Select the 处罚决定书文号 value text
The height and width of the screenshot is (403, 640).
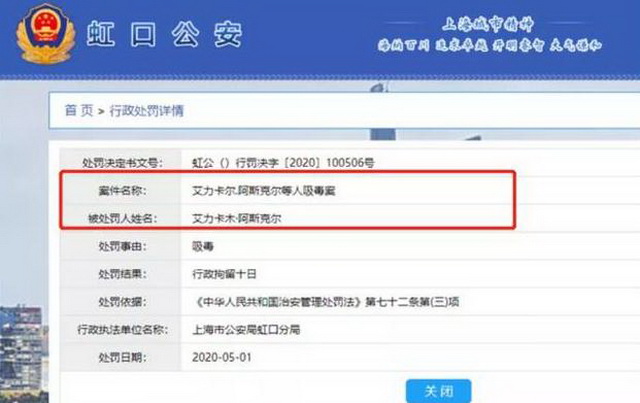(283, 163)
